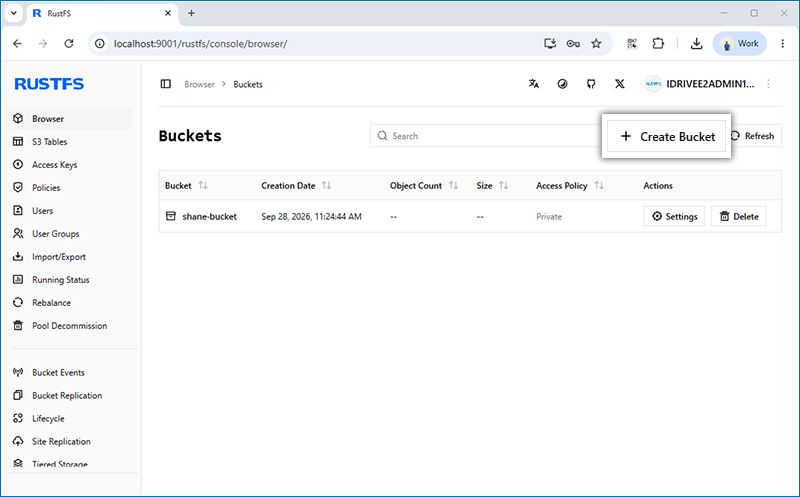Click the Pool Decommission trash icon
The width and height of the screenshot is (800, 497).
(18, 325)
